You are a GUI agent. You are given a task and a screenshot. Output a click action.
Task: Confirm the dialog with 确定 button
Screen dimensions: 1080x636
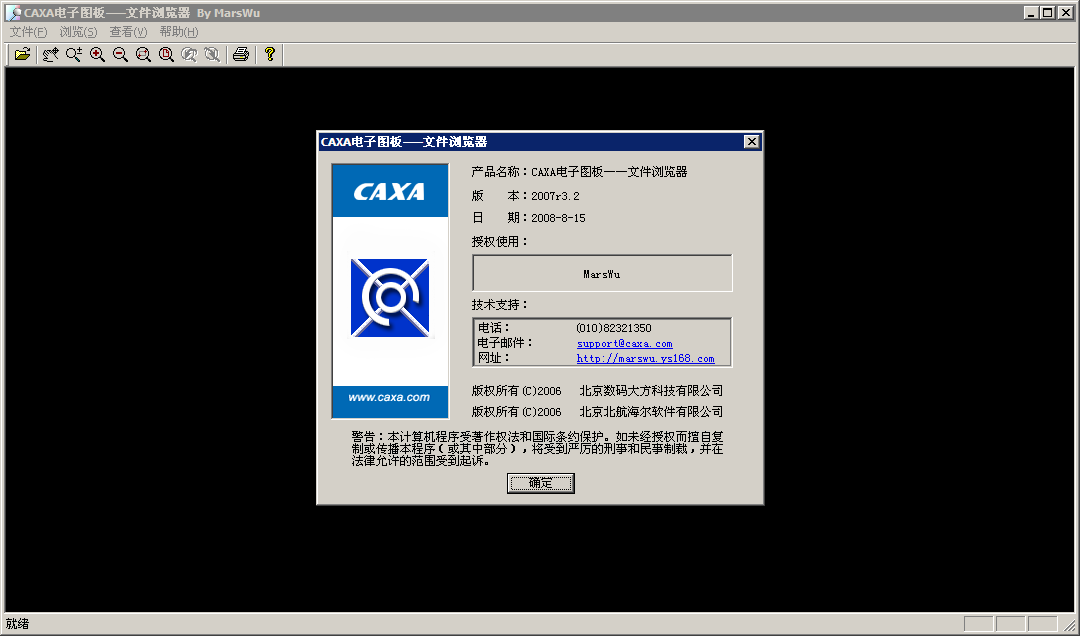(540, 483)
